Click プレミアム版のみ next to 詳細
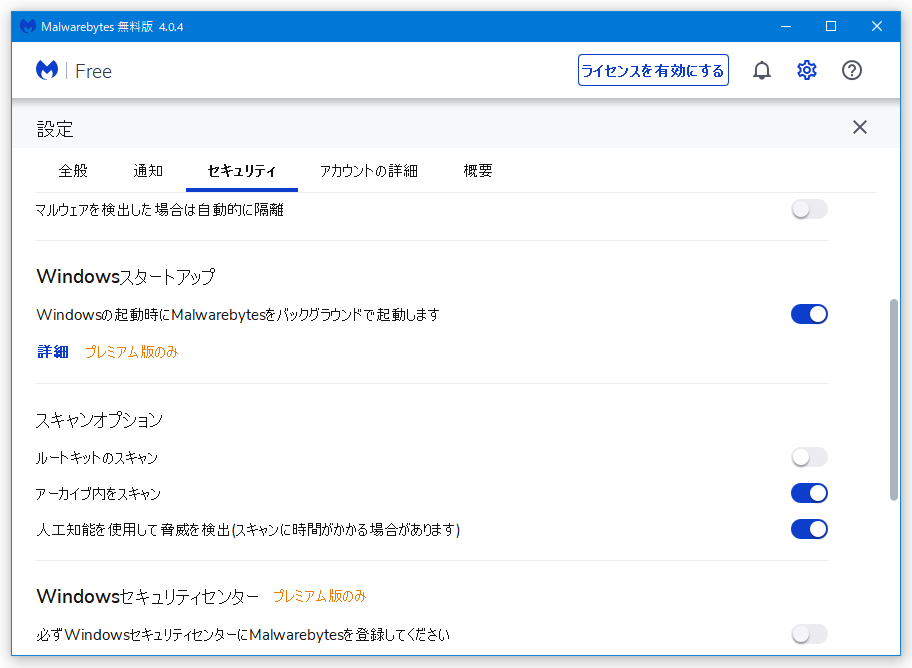 click(x=131, y=351)
